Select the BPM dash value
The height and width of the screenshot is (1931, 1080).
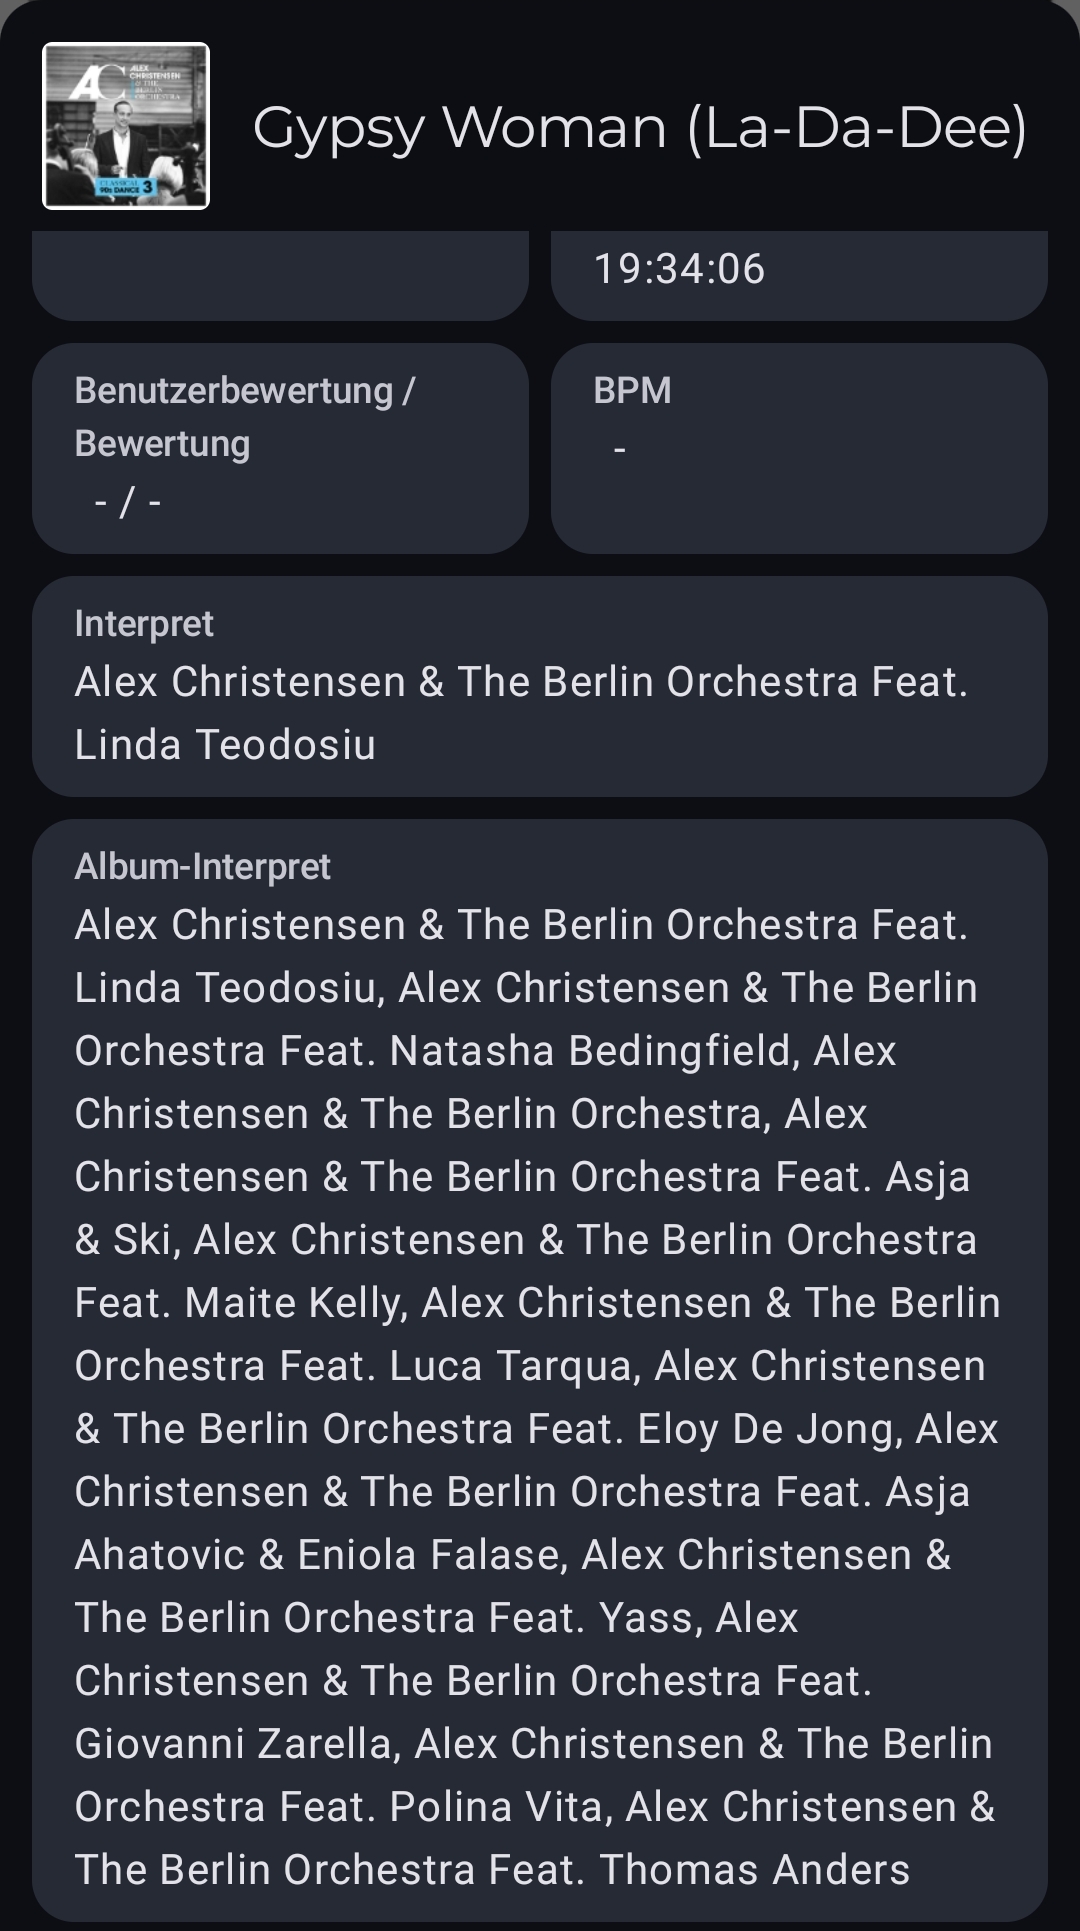(620, 450)
